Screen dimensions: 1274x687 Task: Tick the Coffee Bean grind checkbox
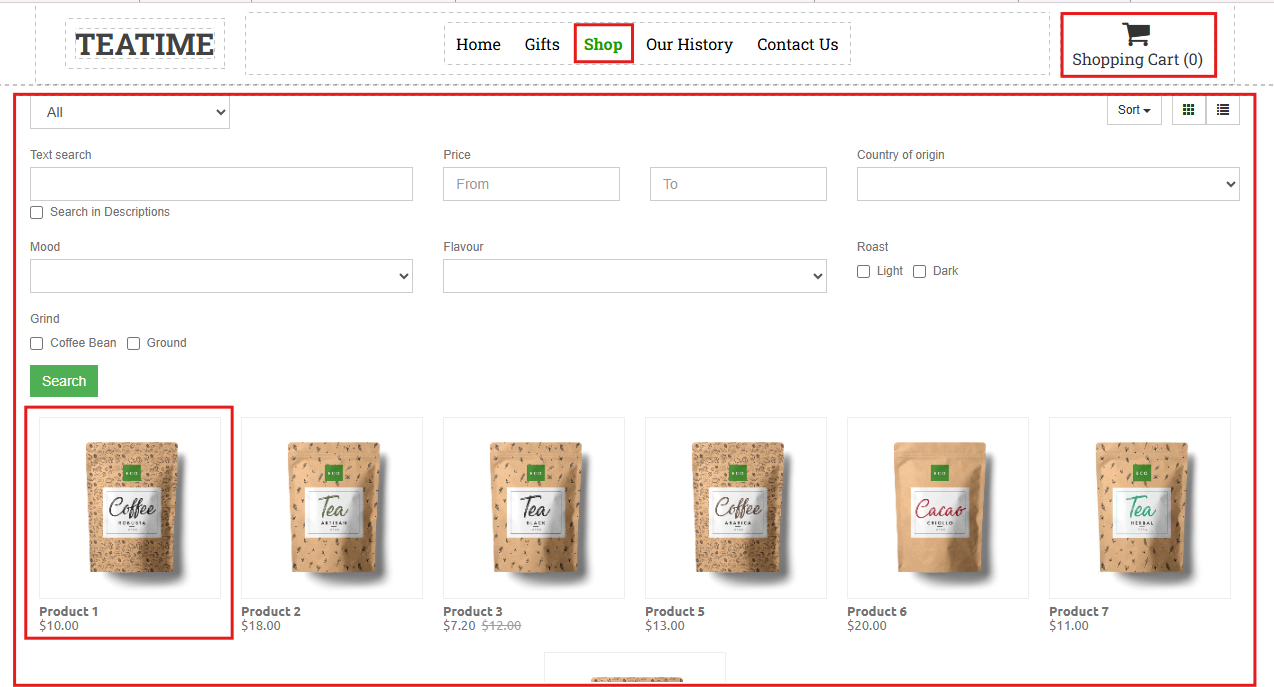click(x=37, y=344)
